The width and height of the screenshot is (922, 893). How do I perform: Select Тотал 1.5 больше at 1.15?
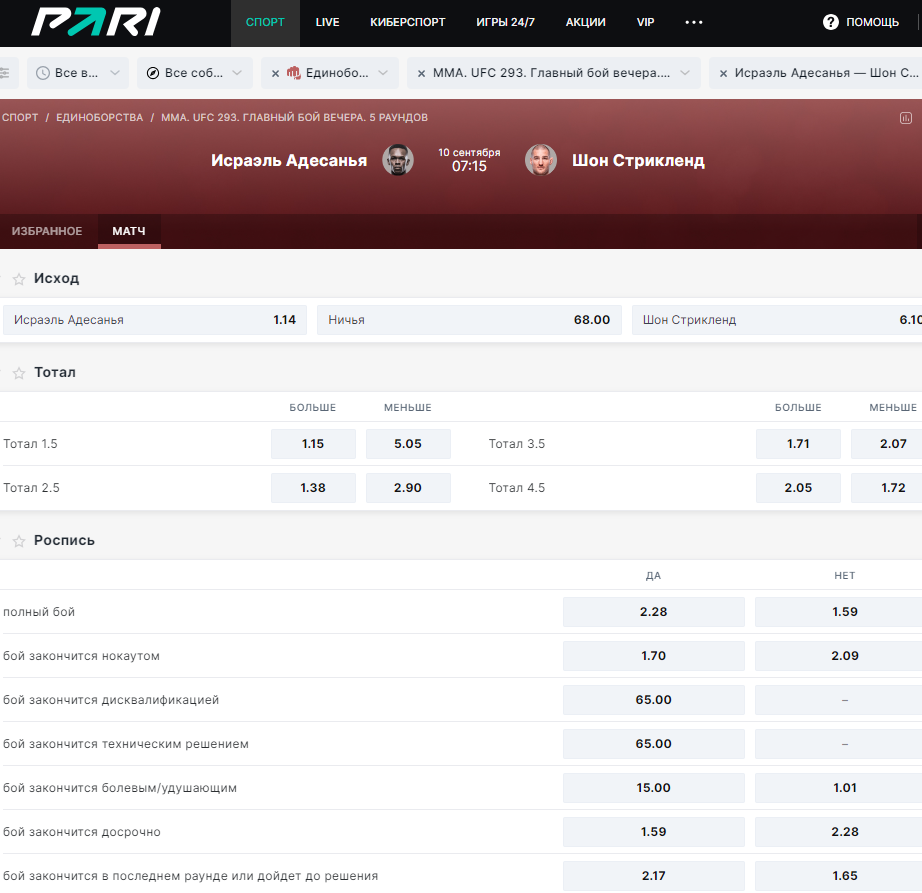pyautogui.click(x=313, y=444)
